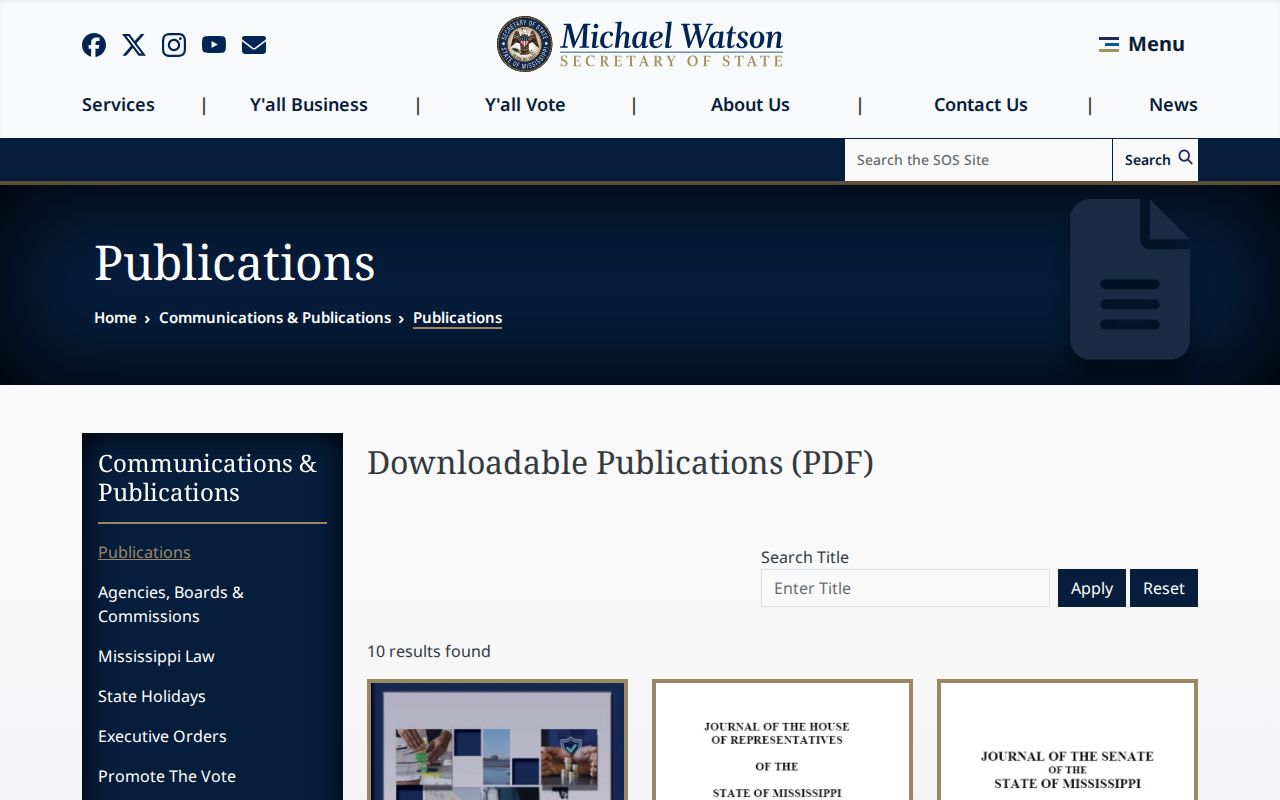This screenshot has width=1280, height=800.
Task: Open Journal of the Senate thumbnail
Action: [1067, 740]
